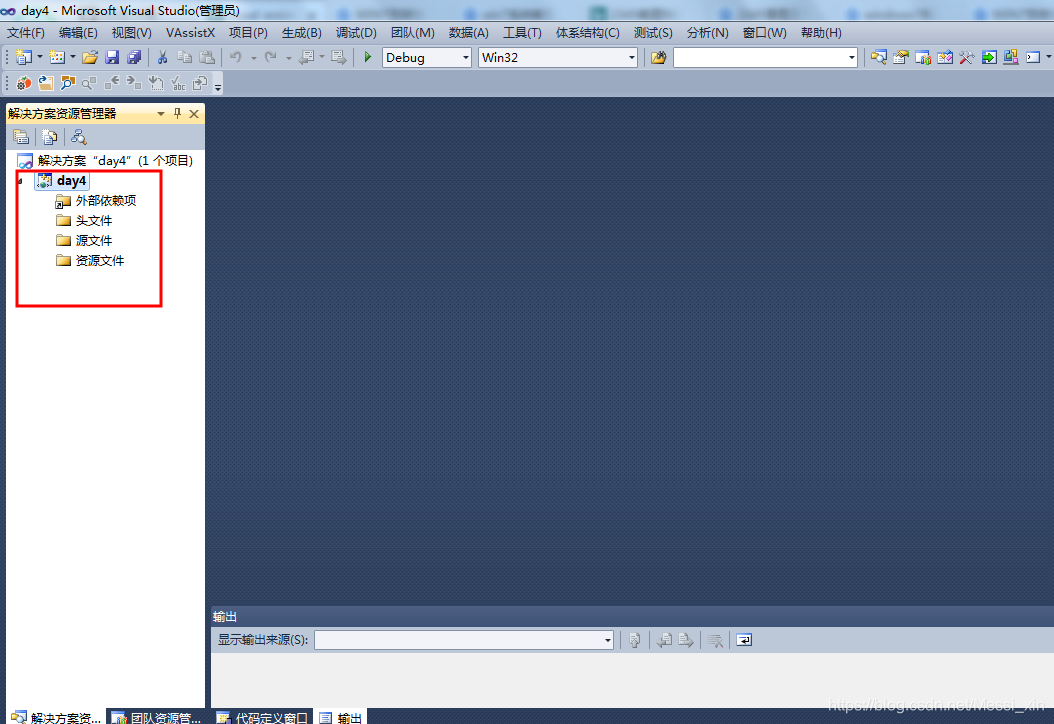
Task: Open Solution Explorer window position dropdown
Action: pos(161,114)
